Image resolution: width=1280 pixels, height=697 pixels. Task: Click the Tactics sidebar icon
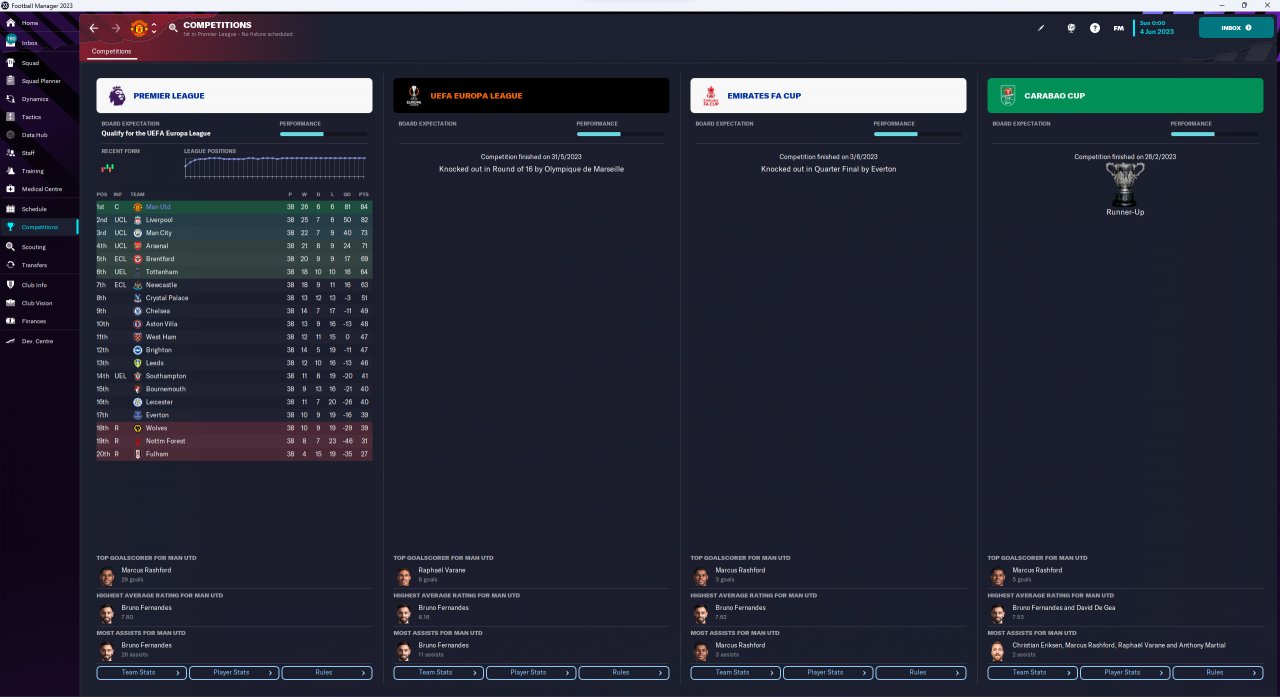coord(10,117)
